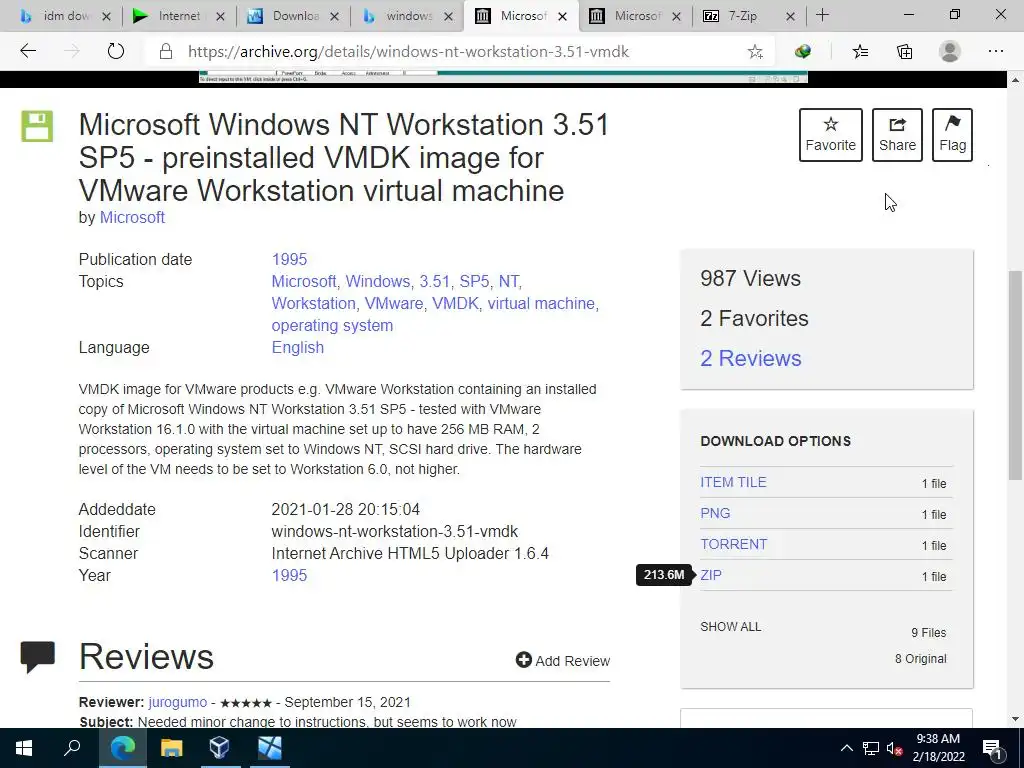The width and height of the screenshot is (1024, 768).
Task: Close the 7-Zip tab
Action: click(x=790, y=17)
